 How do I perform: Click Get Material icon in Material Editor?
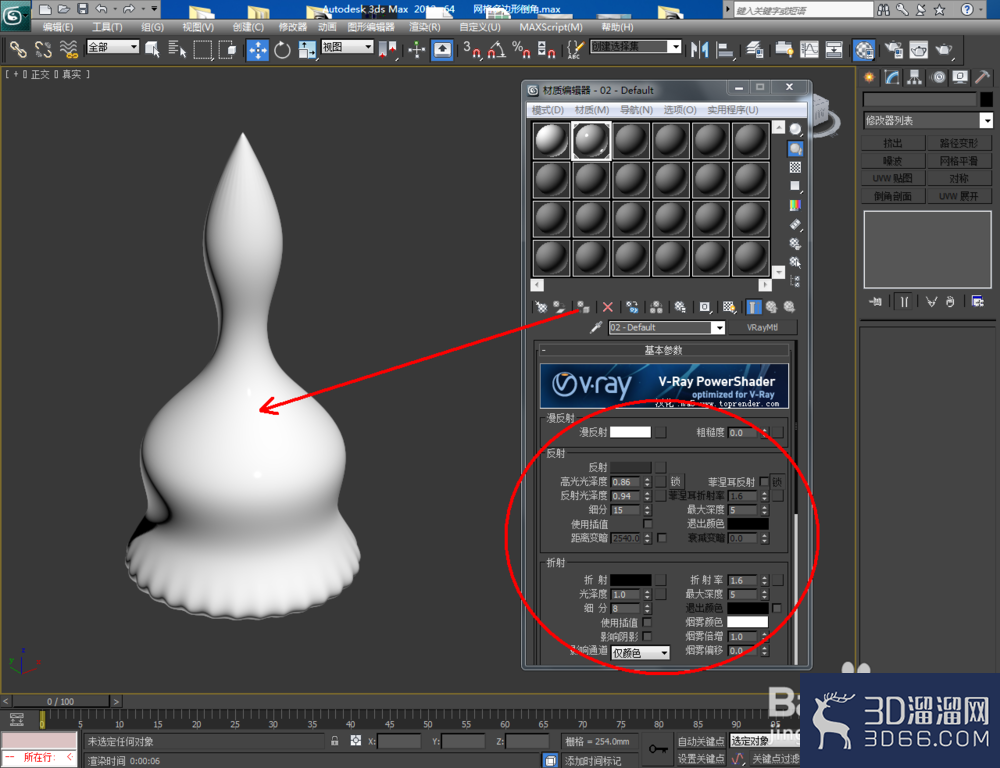pos(541,307)
